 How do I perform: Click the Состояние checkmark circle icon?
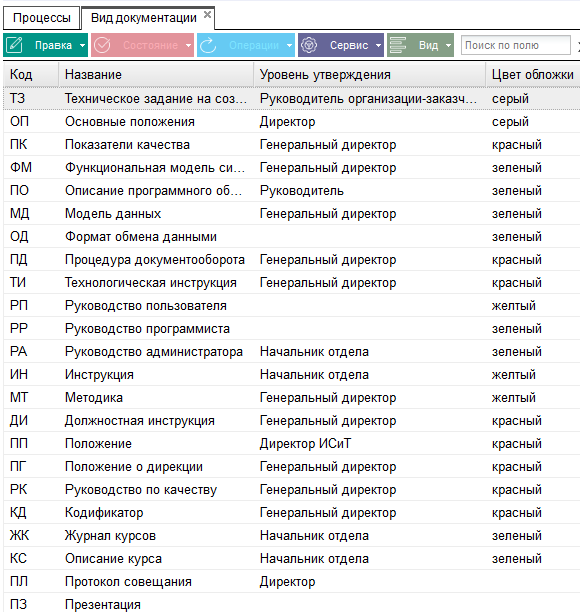click(102, 45)
